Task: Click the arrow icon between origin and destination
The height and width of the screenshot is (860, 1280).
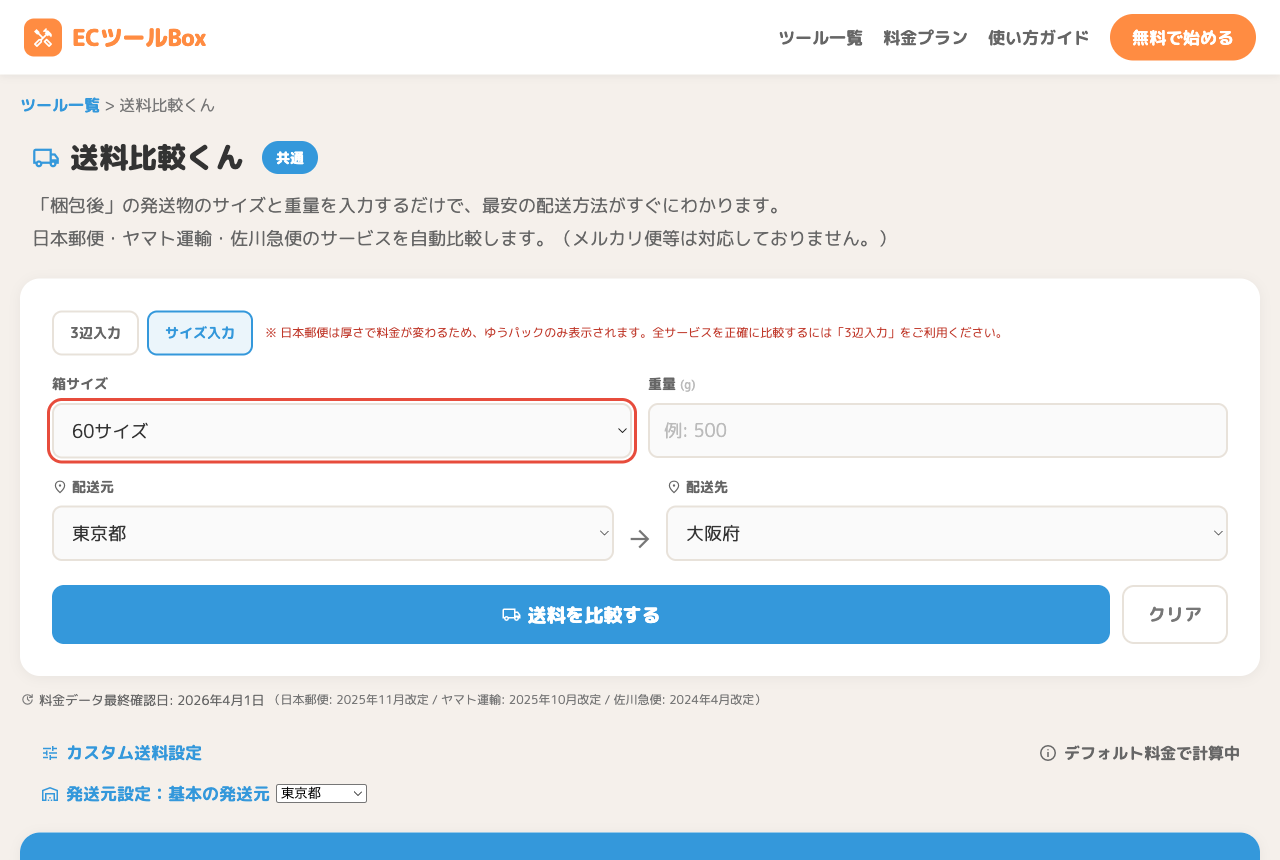Action: (640, 539)
